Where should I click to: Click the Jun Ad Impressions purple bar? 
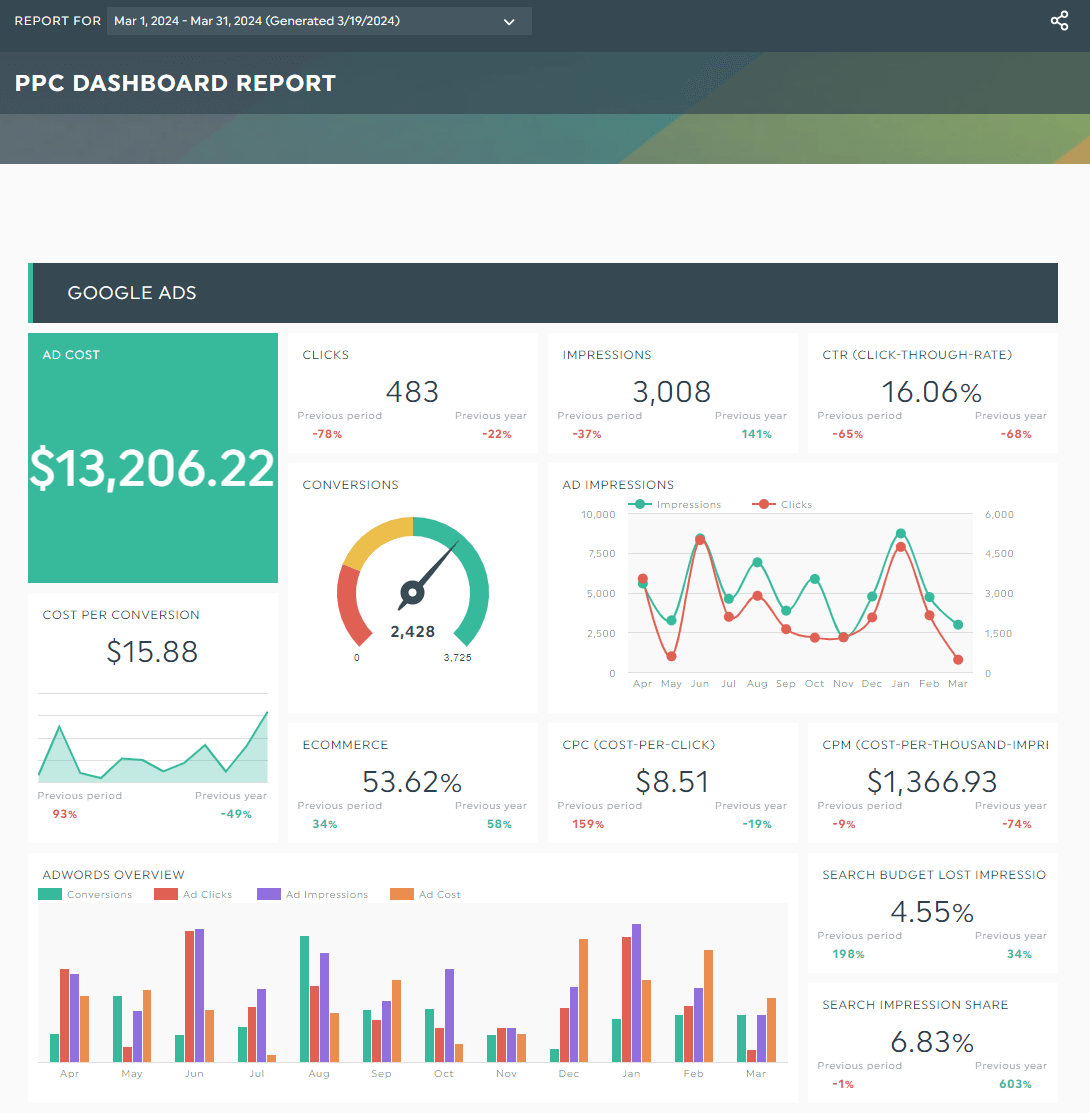199,995
